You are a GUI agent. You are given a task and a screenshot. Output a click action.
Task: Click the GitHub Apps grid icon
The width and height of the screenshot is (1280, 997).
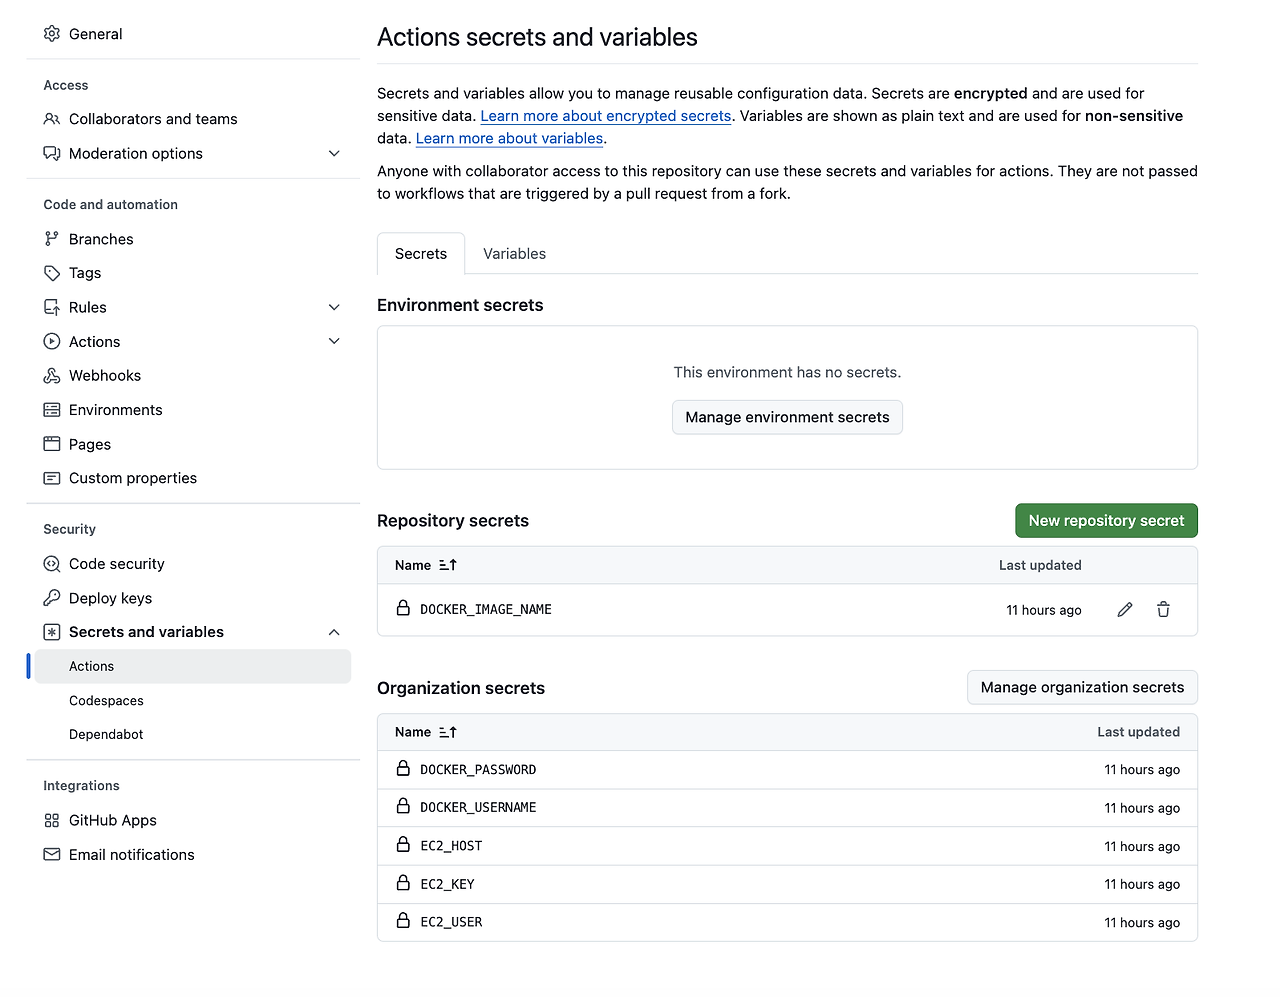(52, 821)
